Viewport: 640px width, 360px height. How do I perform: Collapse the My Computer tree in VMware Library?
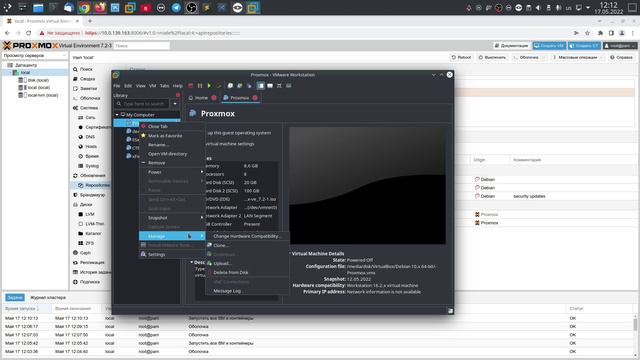117,115
